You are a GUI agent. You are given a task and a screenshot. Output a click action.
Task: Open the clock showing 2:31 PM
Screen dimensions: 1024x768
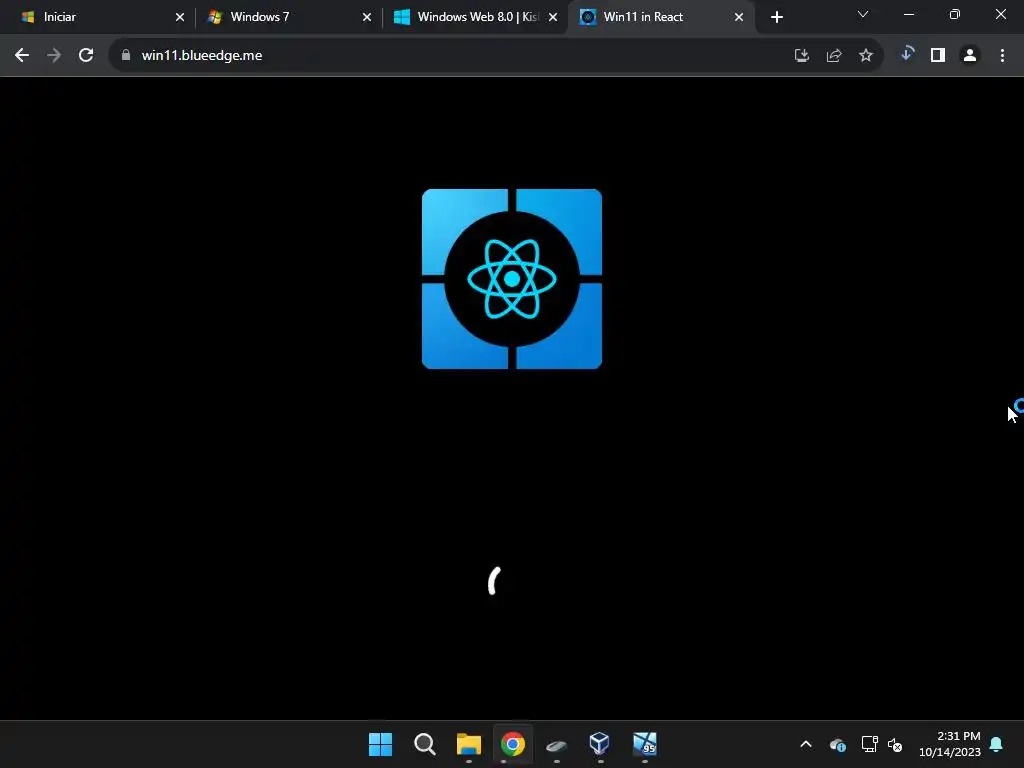pyautogui.click(x=950, y=744)
